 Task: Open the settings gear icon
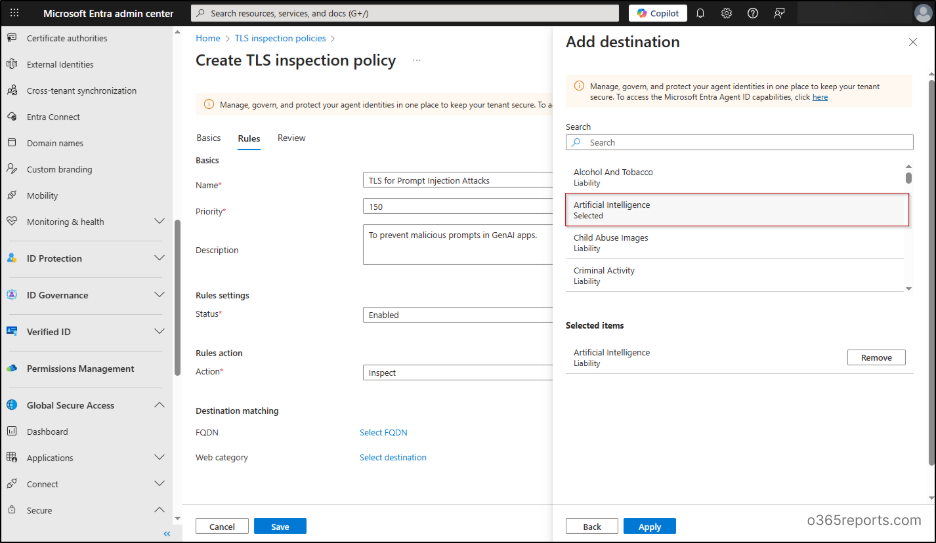pos(726,13)
